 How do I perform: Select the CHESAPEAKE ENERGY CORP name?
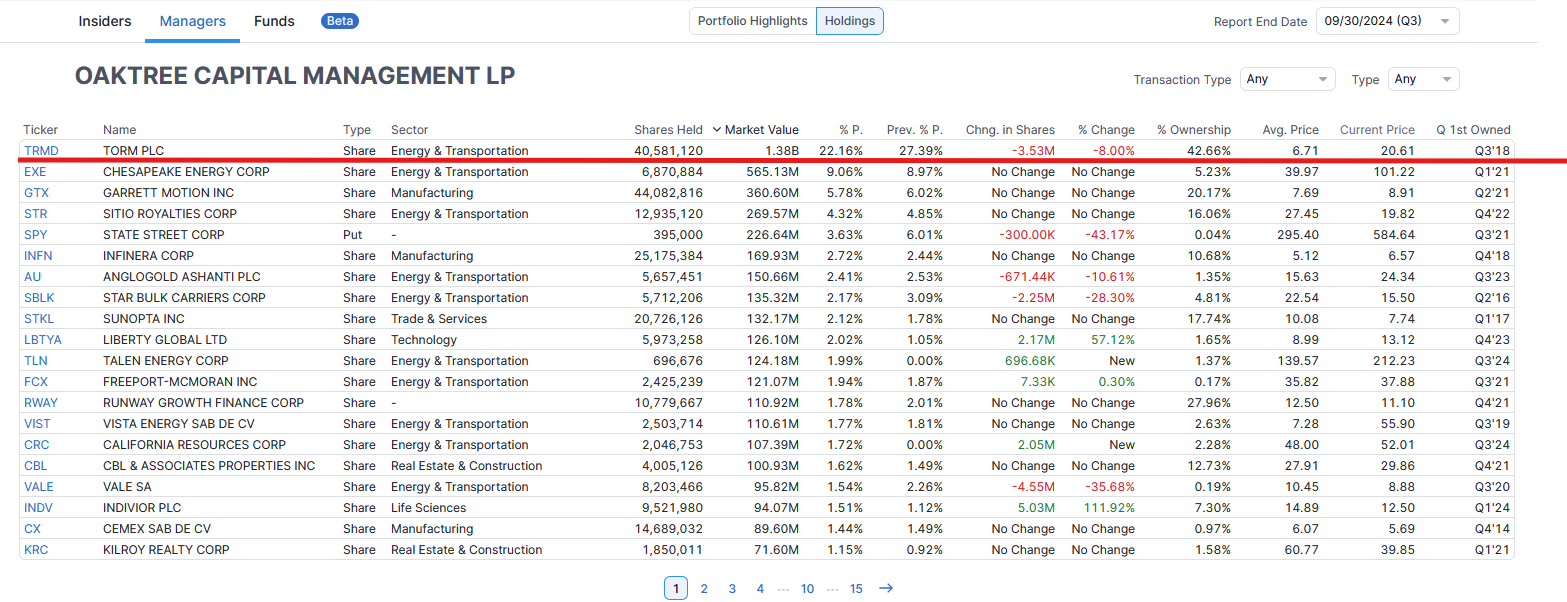[186, 172]
